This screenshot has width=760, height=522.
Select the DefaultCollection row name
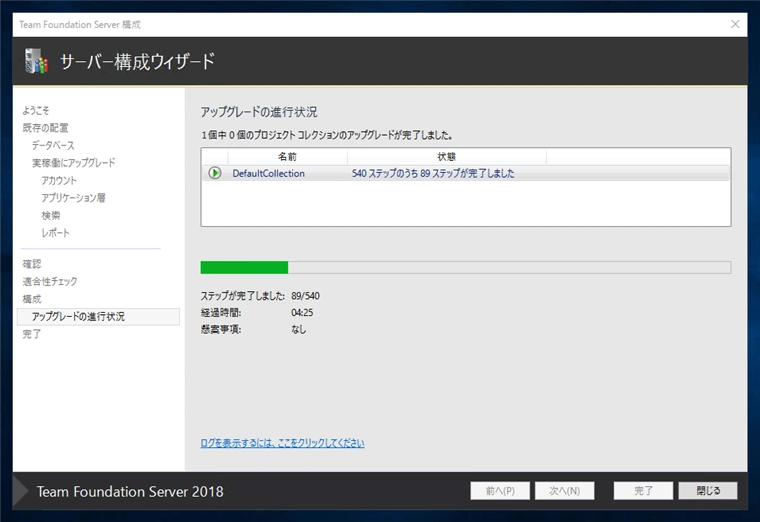(x=269, y=174)
